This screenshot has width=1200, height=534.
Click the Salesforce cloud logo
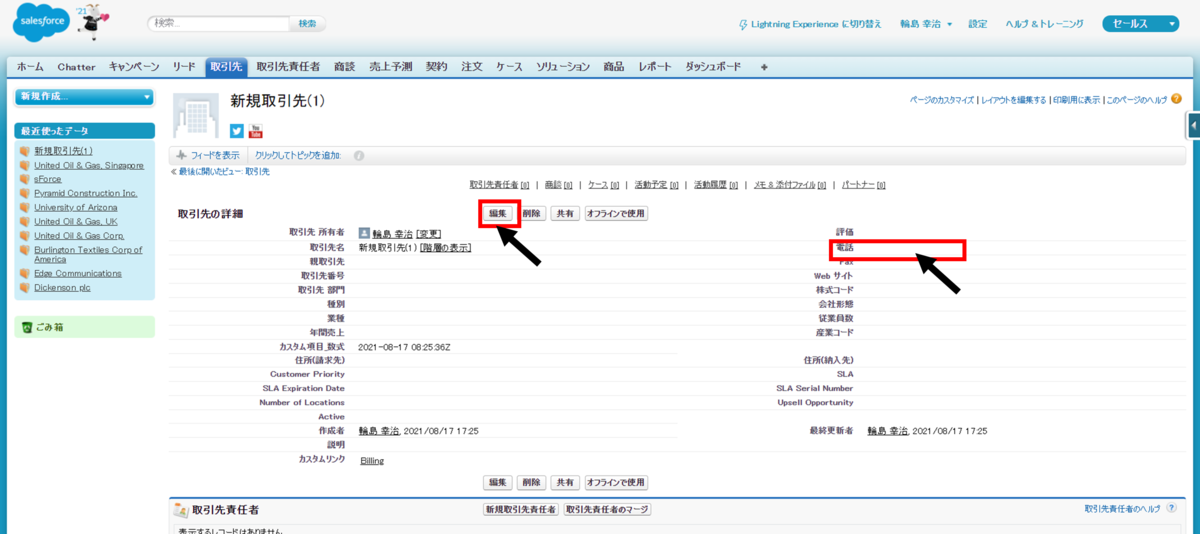(40, 24)
